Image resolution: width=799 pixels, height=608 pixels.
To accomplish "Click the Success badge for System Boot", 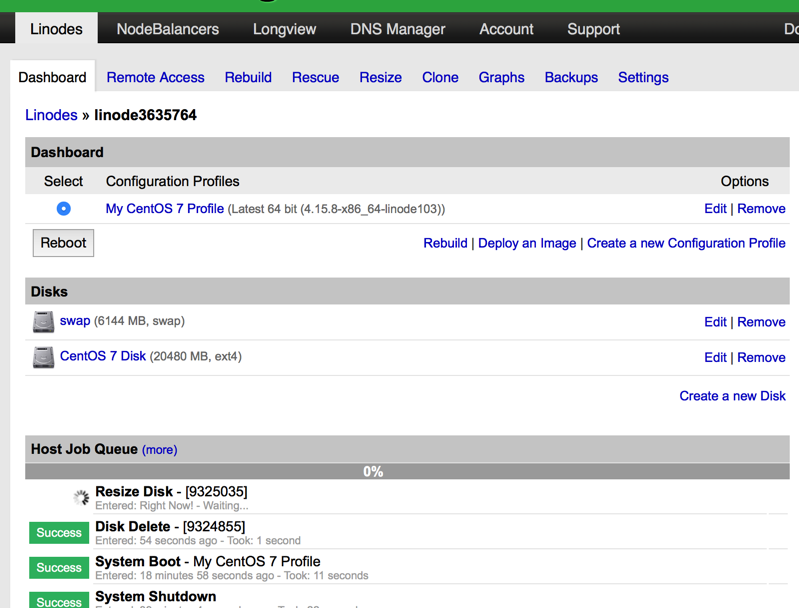I will pos(59,568).
